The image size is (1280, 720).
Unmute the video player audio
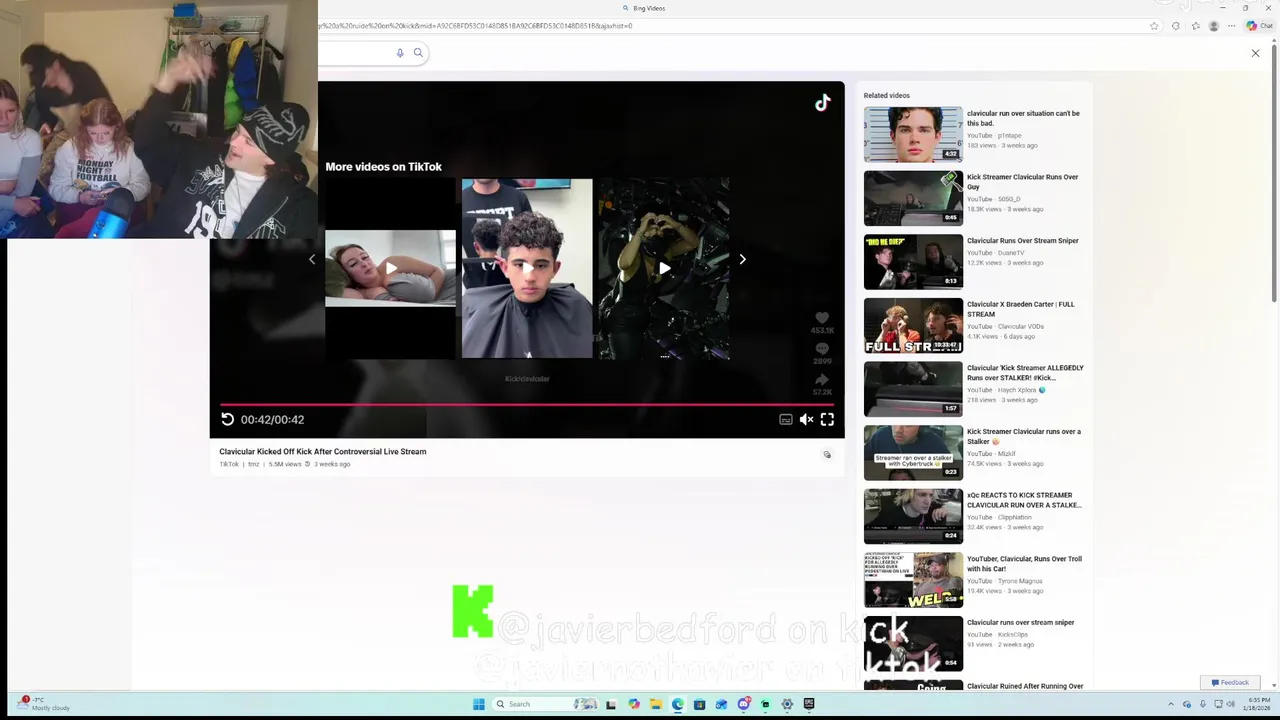click(x=806, y=420)
